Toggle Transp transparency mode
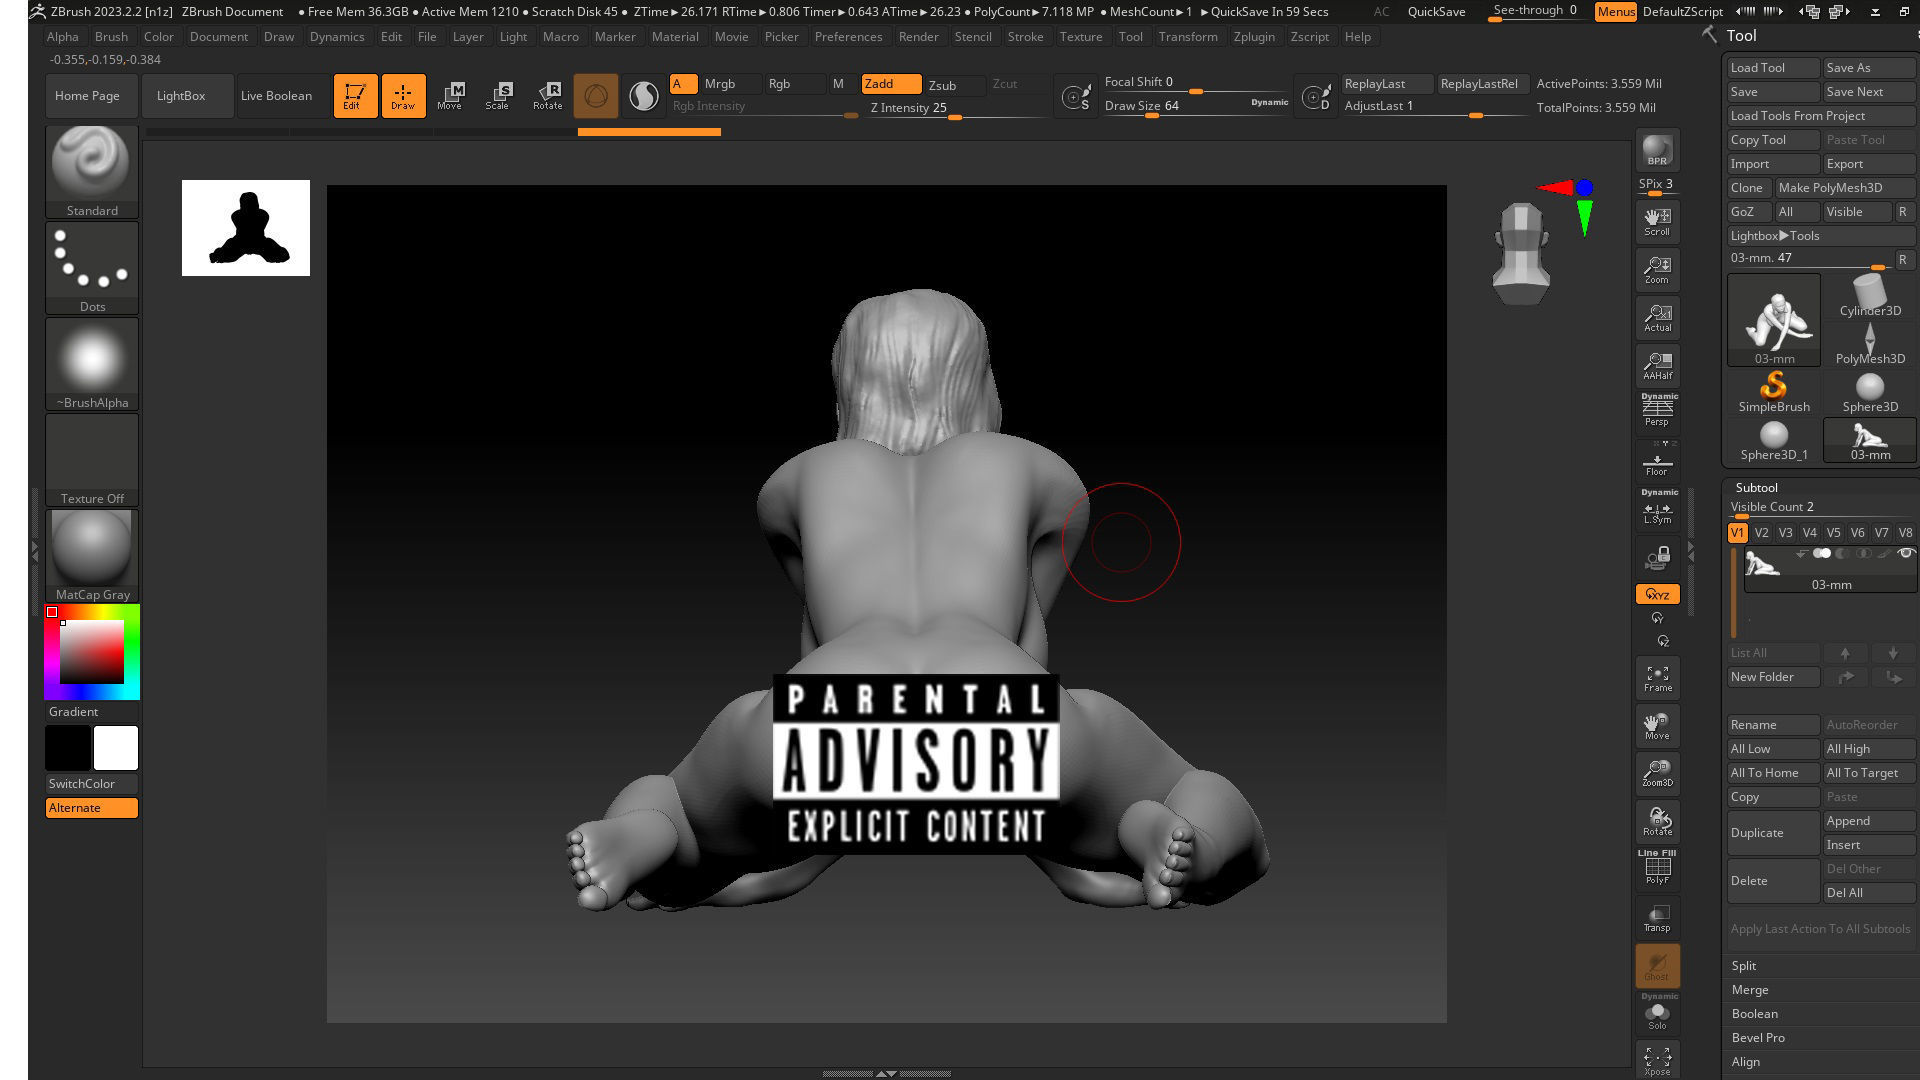 tap(1657, 918)
